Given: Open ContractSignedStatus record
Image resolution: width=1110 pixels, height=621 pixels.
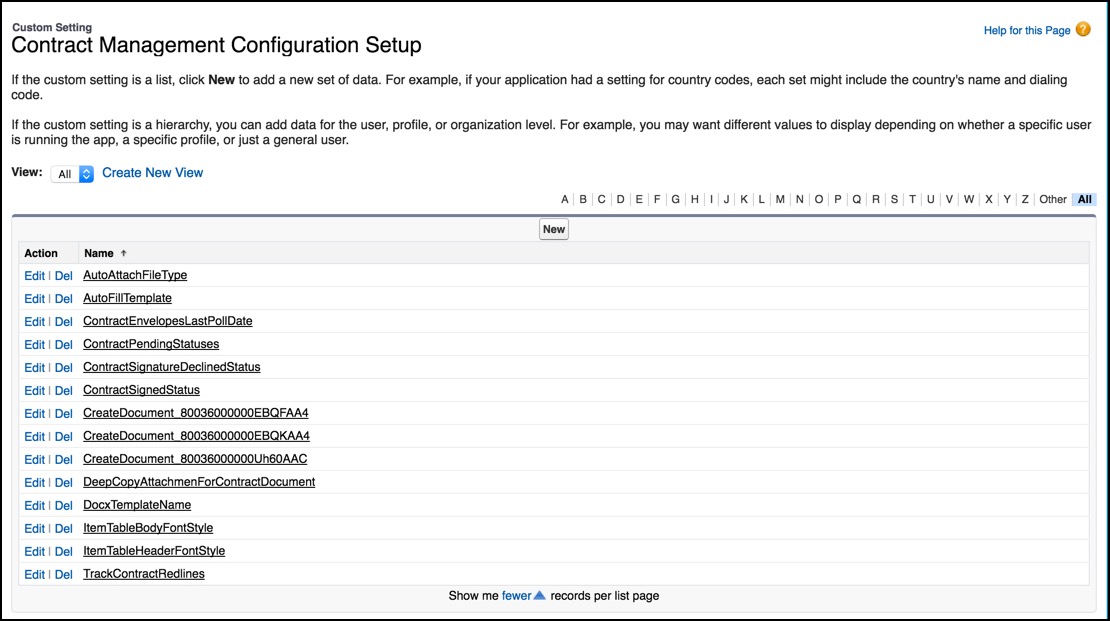Looking at the screenshot, I should [141, 390].
